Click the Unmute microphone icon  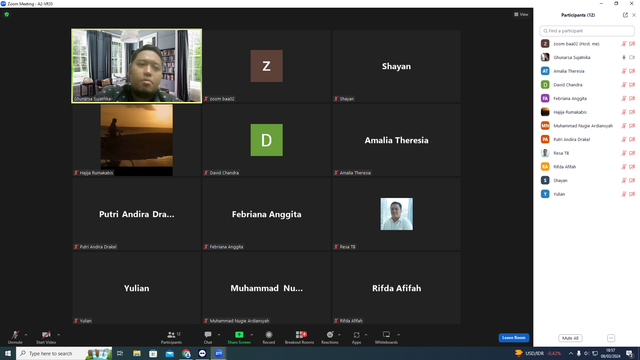(x=15, y=335)
